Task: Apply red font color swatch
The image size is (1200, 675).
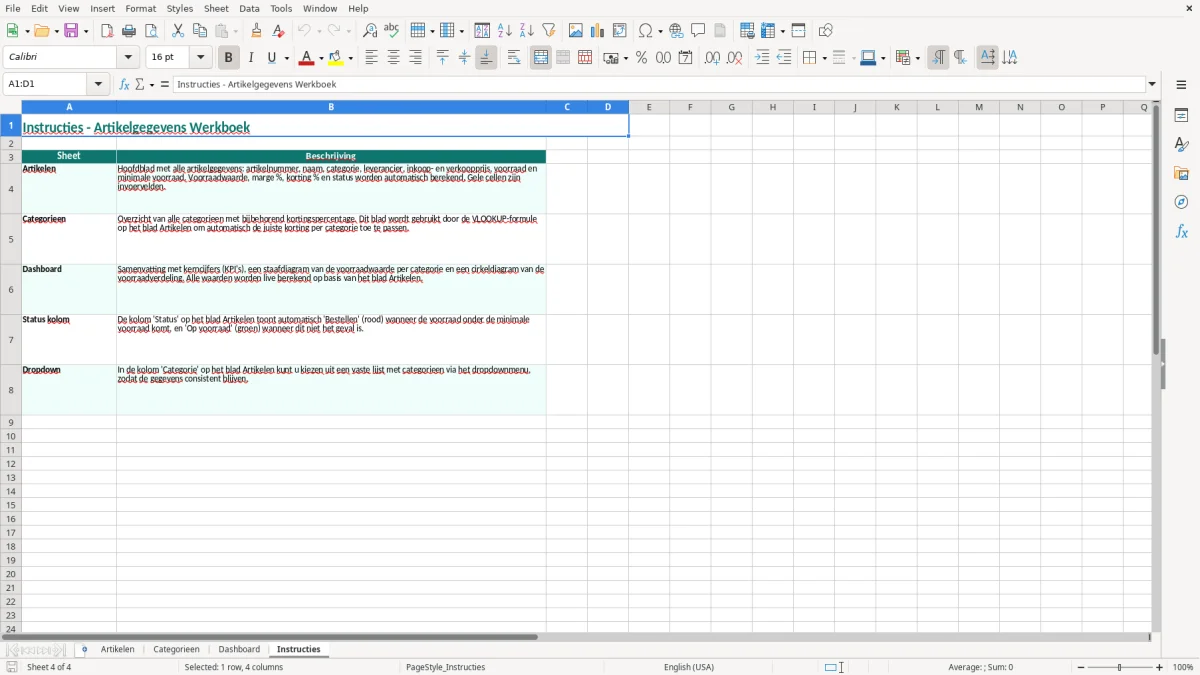Action: click(306, 58)
